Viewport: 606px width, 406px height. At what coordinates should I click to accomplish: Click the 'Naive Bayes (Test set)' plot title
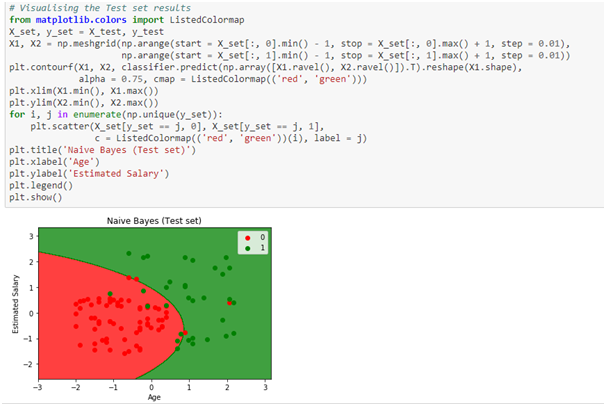pos(154,221)
